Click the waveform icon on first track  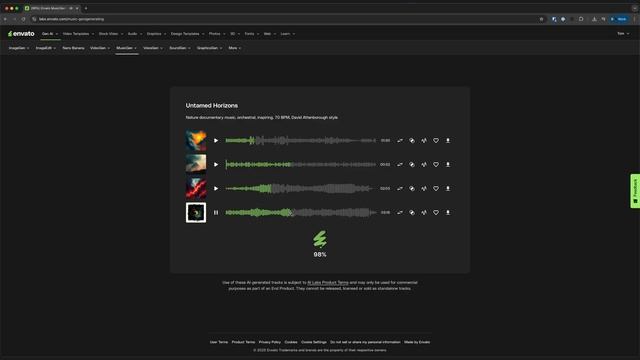click(424, 140)
